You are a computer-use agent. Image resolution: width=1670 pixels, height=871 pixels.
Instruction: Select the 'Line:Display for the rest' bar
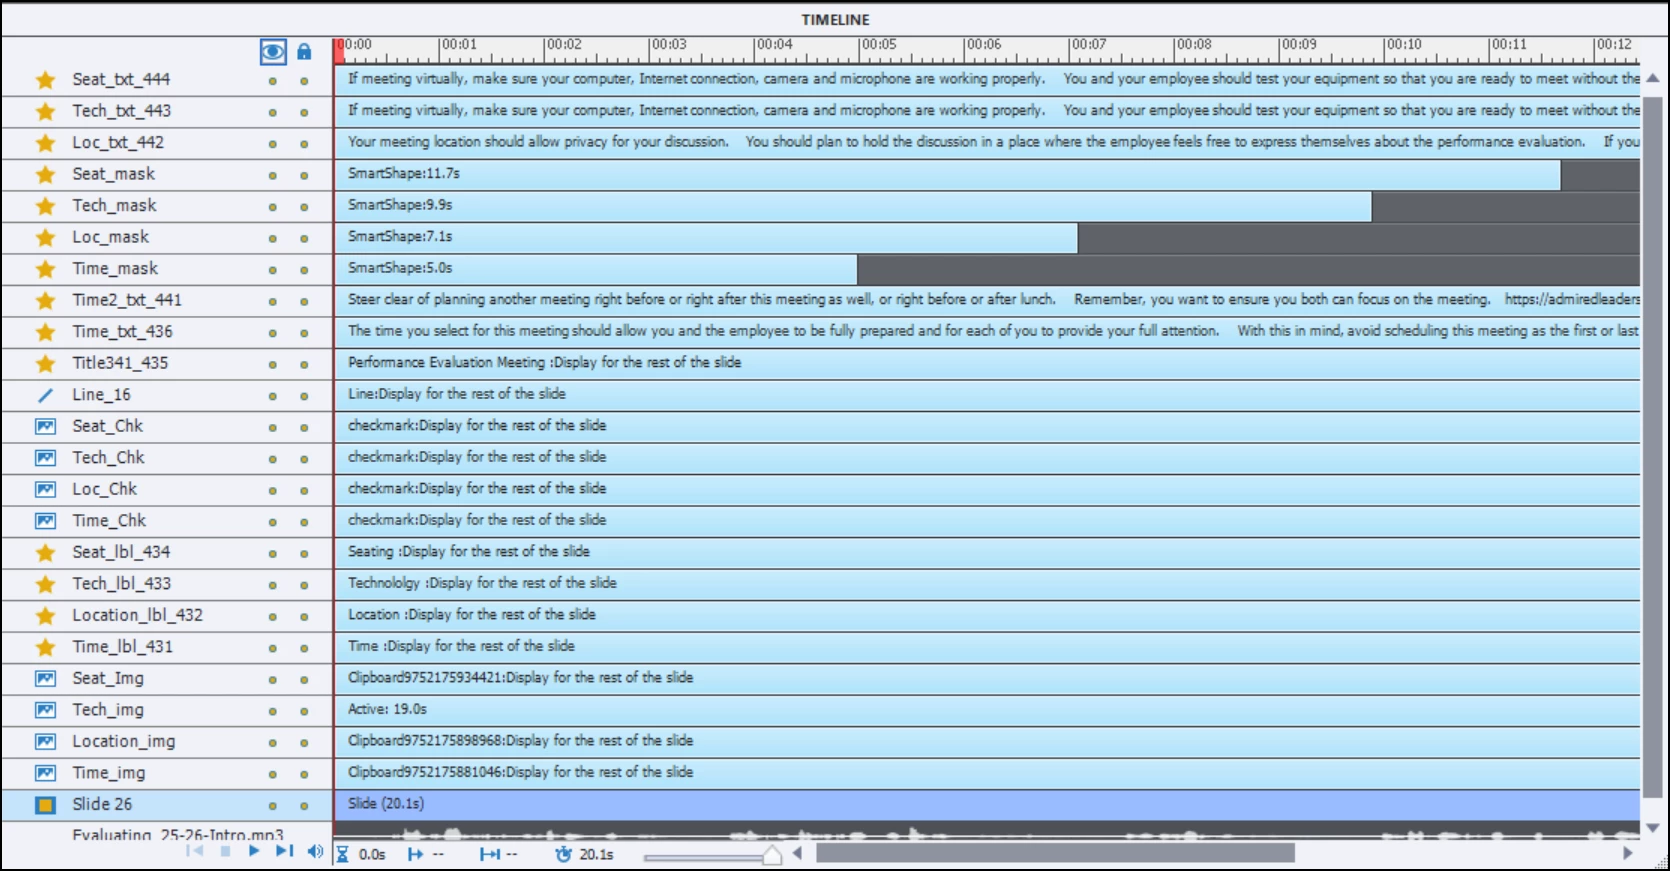point(988,394)
